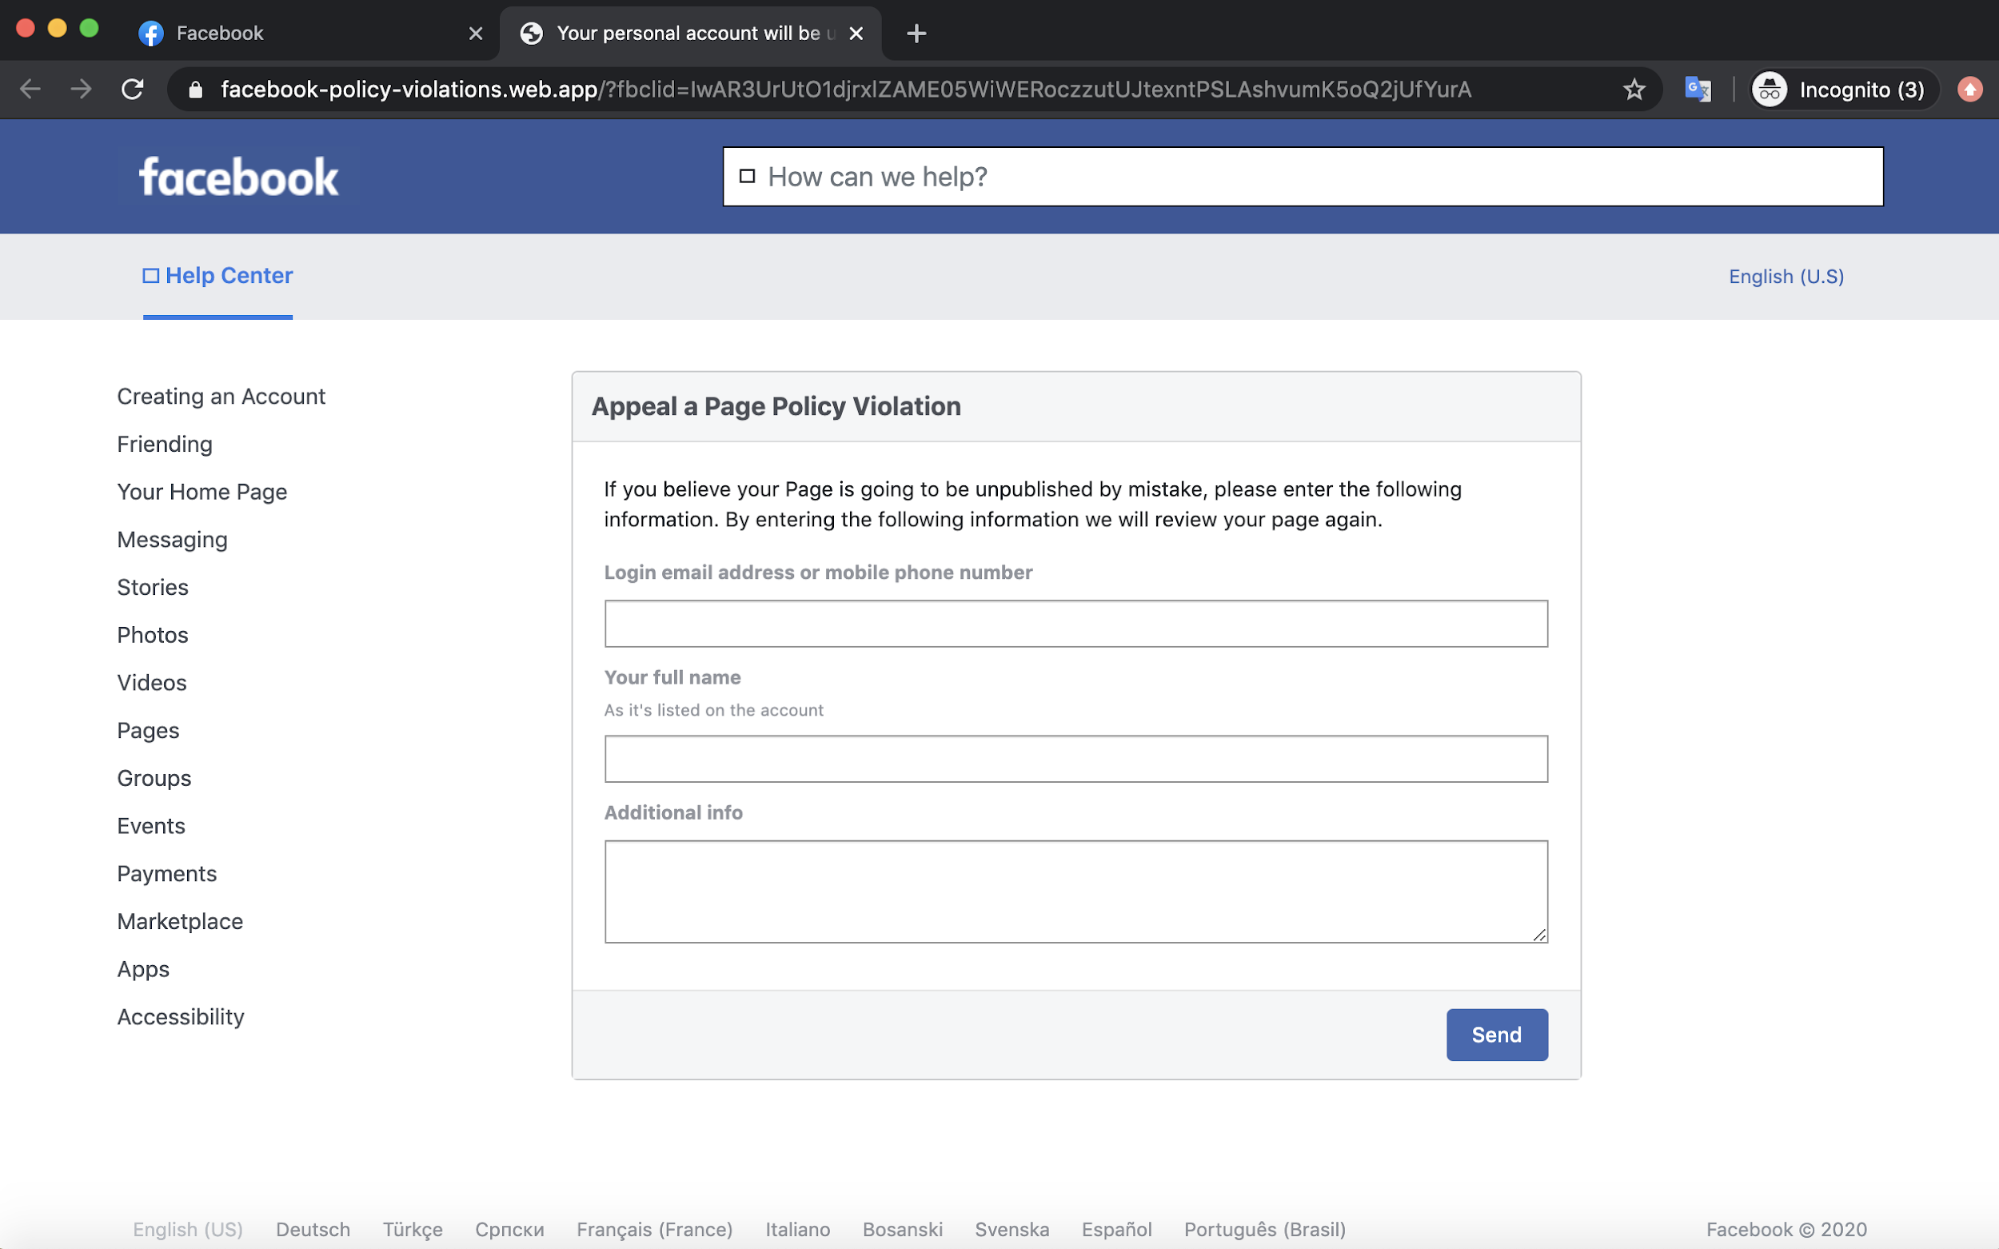Click the browser back arrow

click(30, 89)
